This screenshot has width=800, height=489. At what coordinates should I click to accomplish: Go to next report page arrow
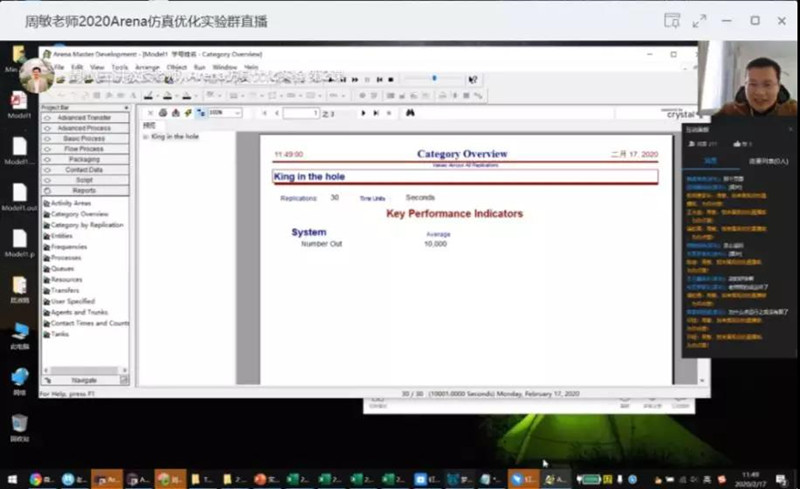click(363, 113)
